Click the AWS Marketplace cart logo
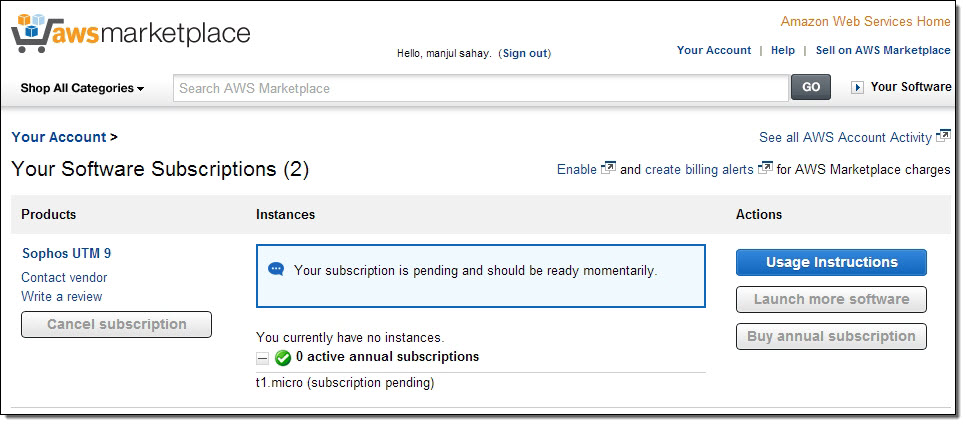Viewport: 966px width, 425px height. point(131,33)
